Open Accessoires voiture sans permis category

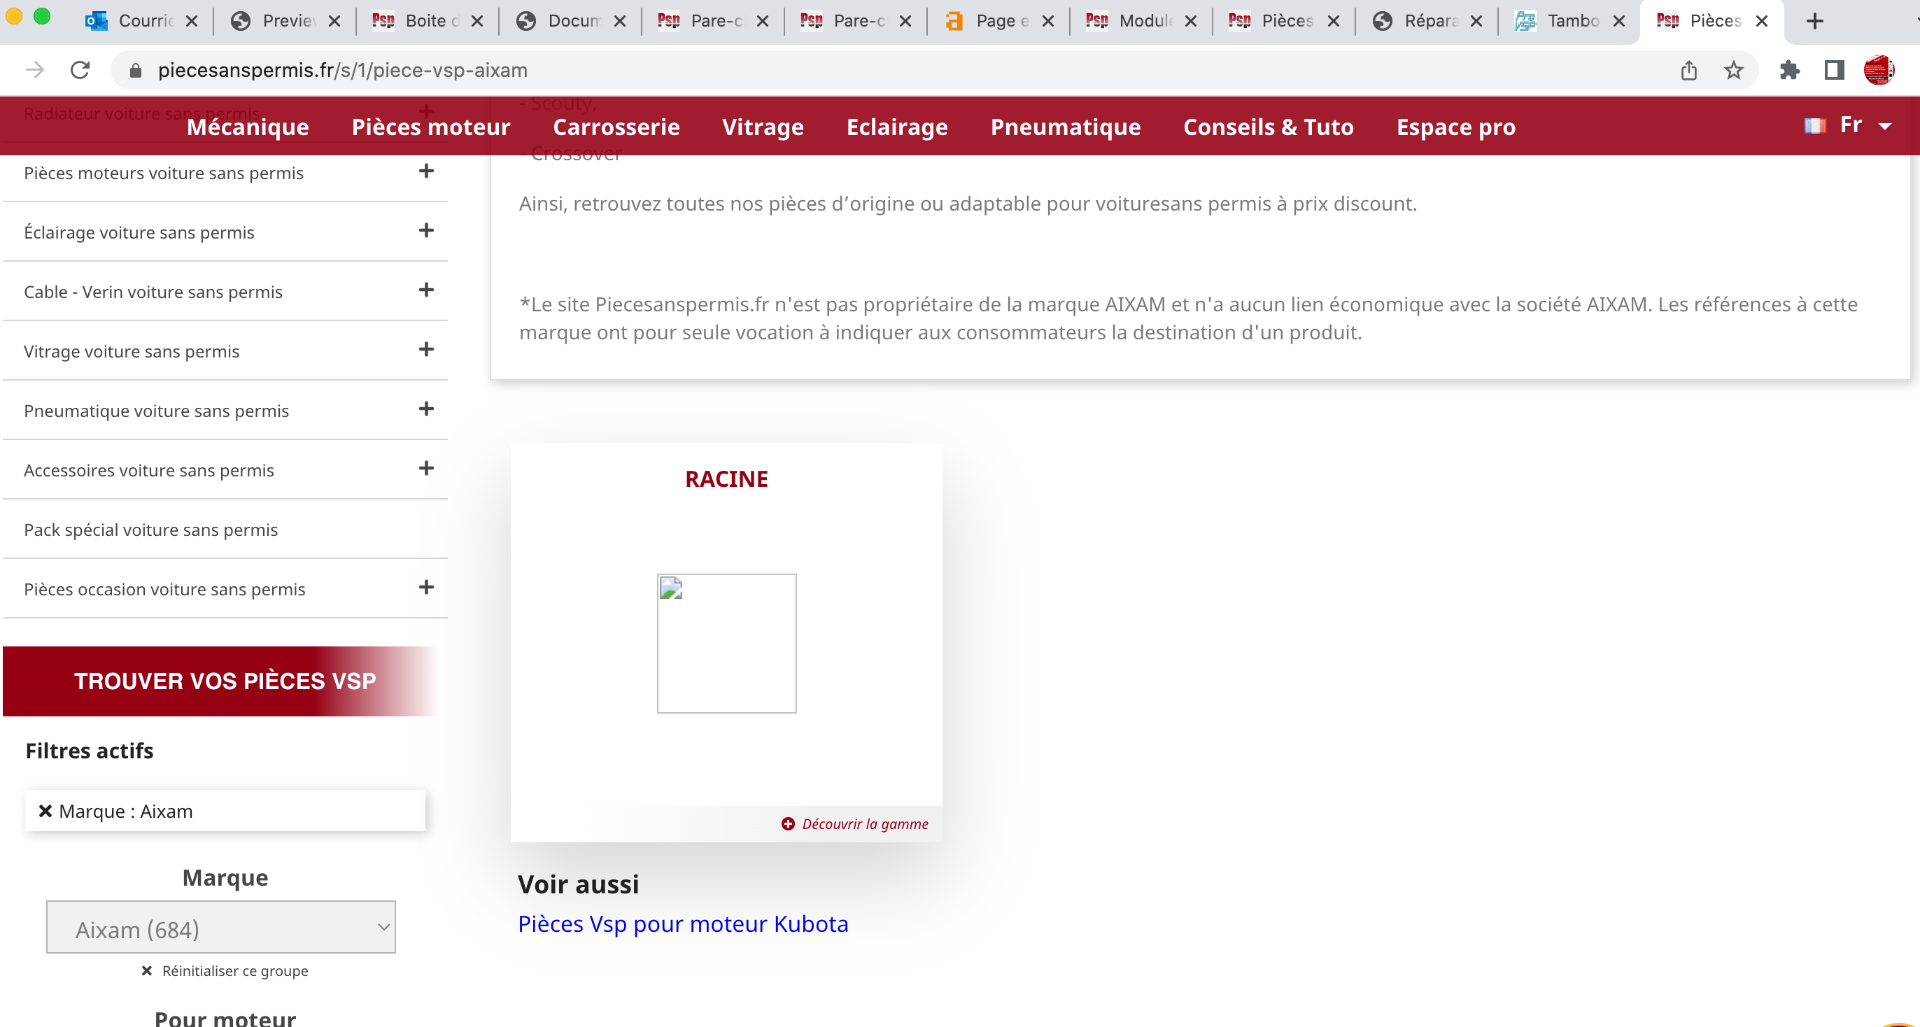(149, 470)
